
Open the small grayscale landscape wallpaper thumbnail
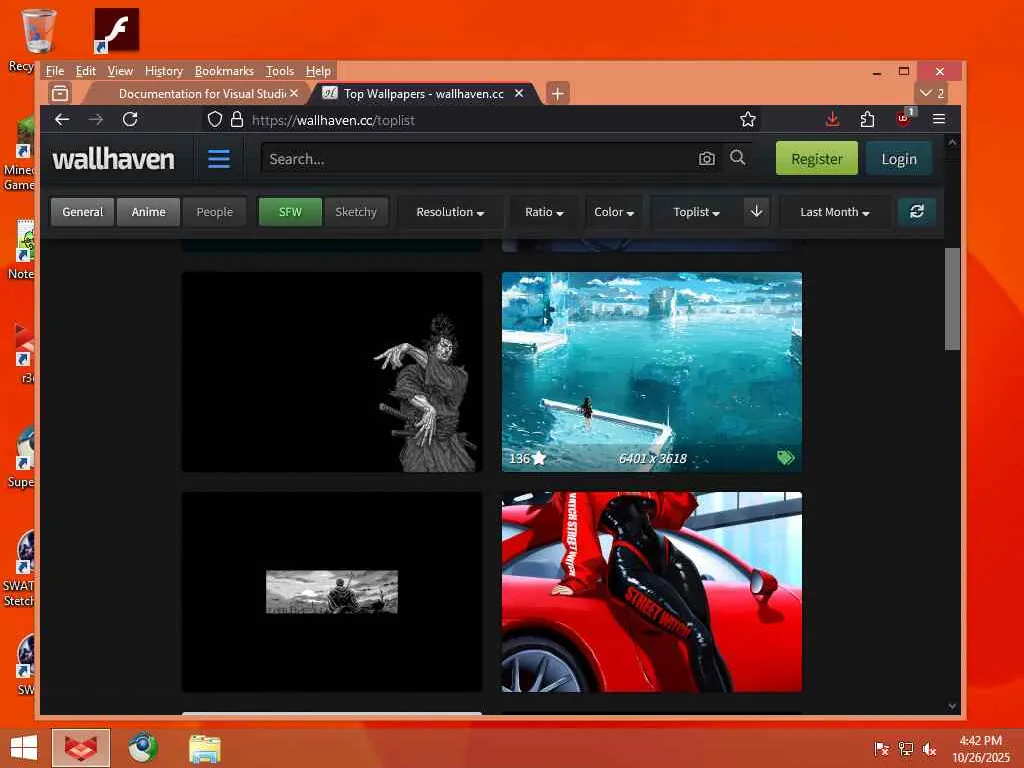click(332, 592)
